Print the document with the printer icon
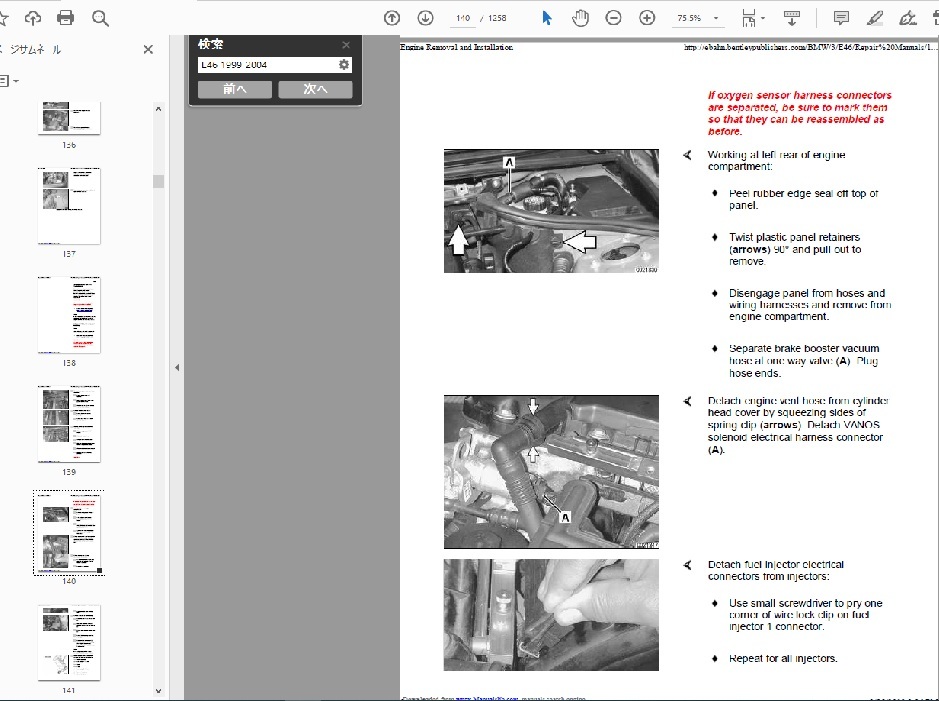The image size is (939, 701). pyautogui.click(x=65, y=18)
